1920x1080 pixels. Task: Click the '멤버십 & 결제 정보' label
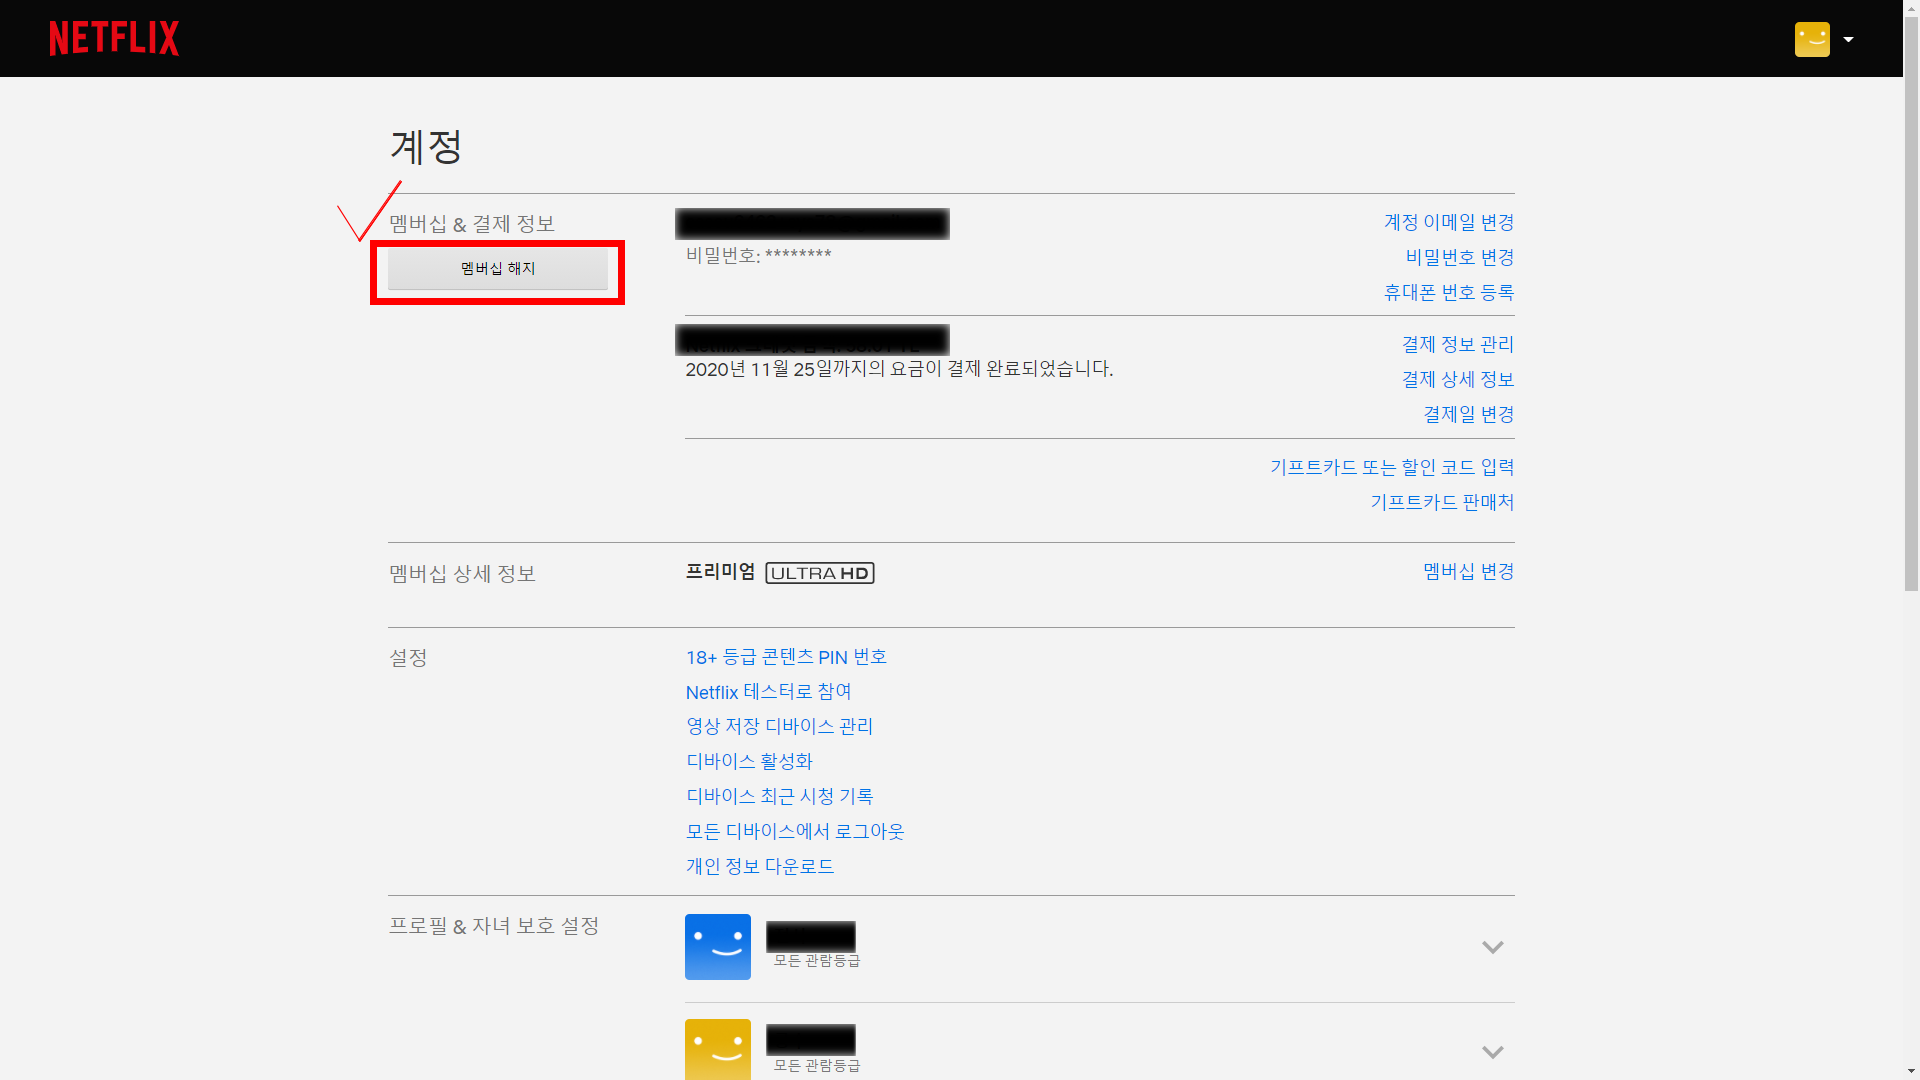472,224
